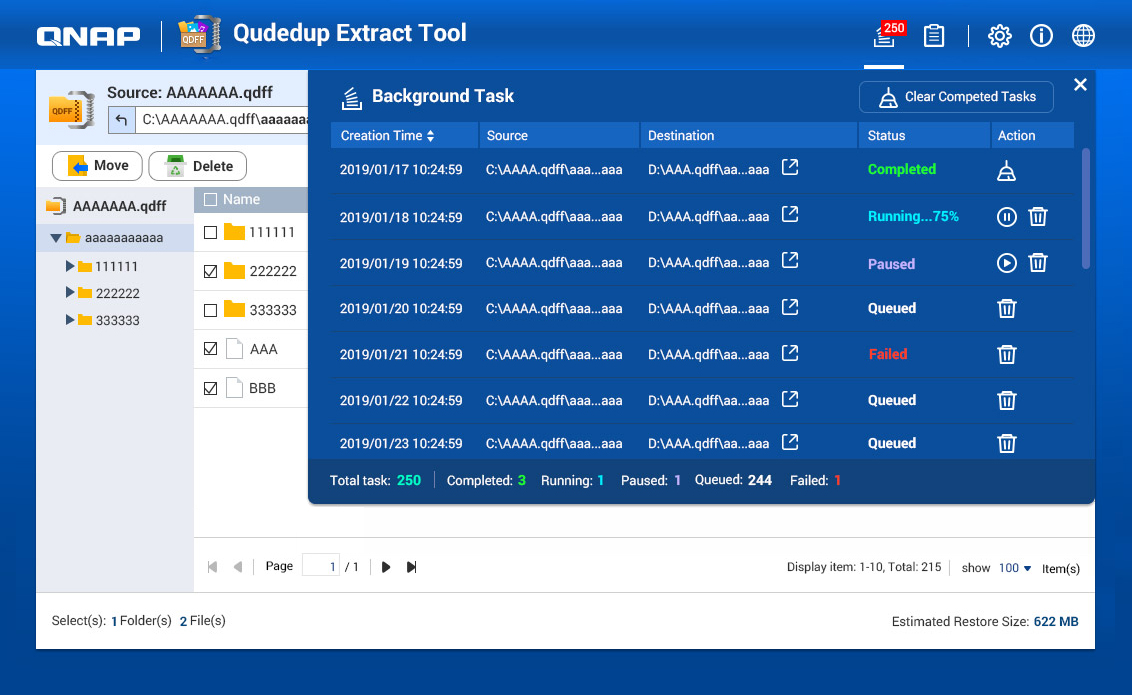
Task: Open the language globe icon
Action: [x=1083, y=35]
